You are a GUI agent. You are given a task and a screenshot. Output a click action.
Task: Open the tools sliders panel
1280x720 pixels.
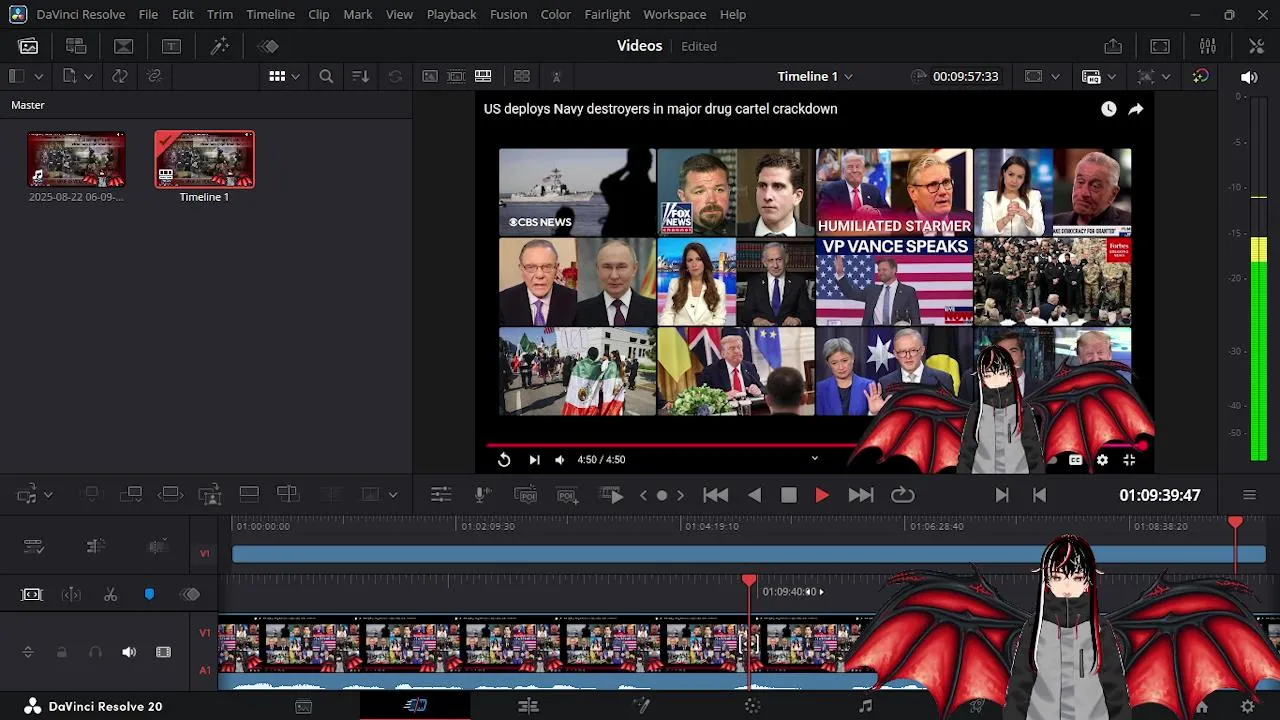pyautogui.click(x=441, y=495)
